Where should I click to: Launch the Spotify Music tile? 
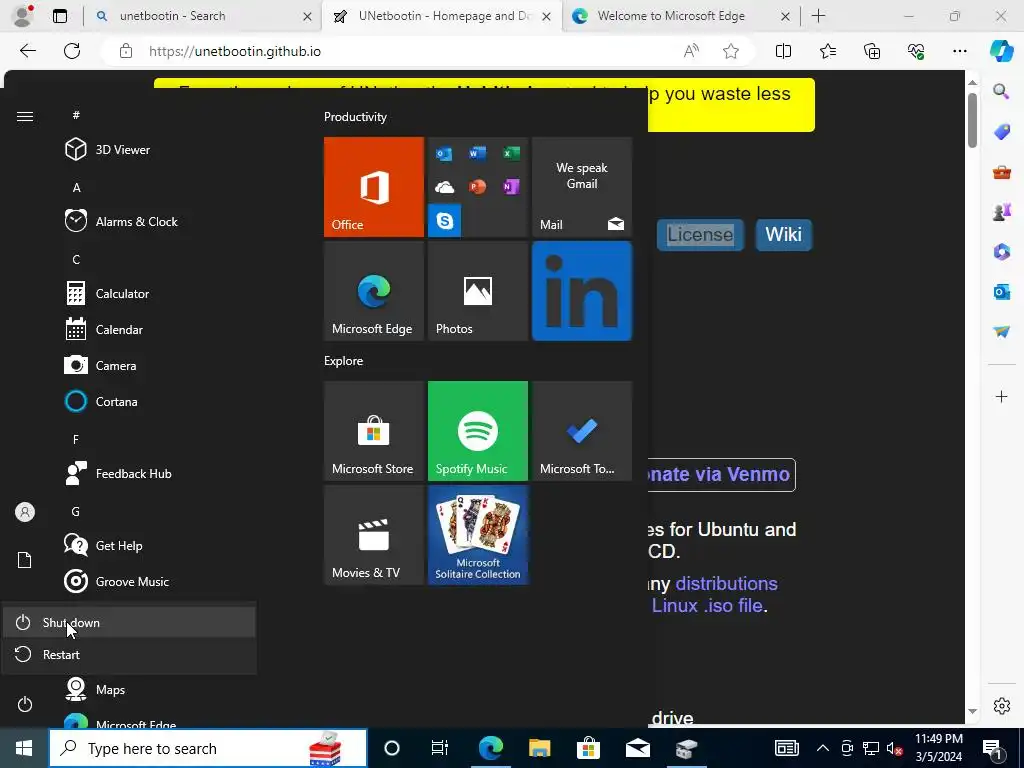pyautogui.click(x=477, y=431)
